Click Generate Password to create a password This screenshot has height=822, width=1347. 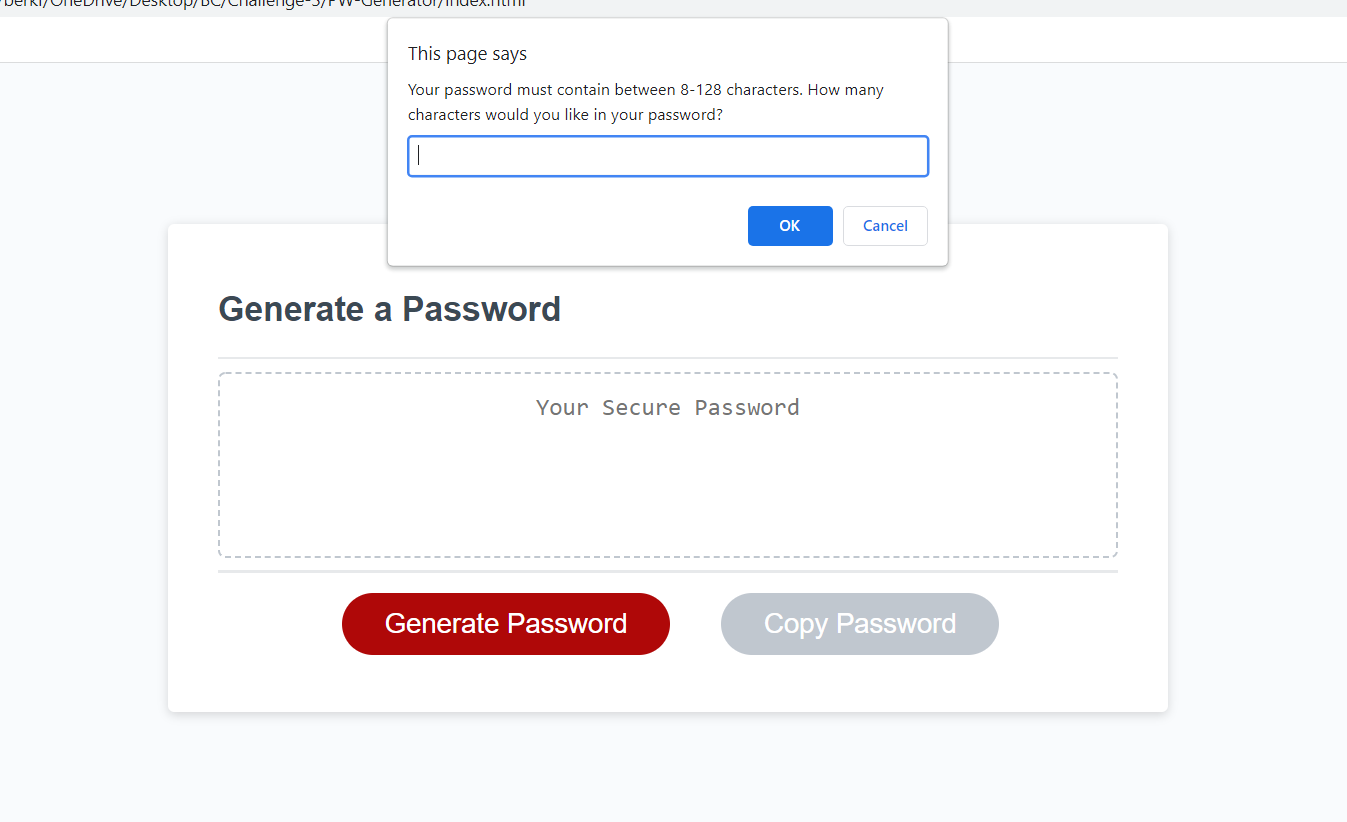(505, 623)
